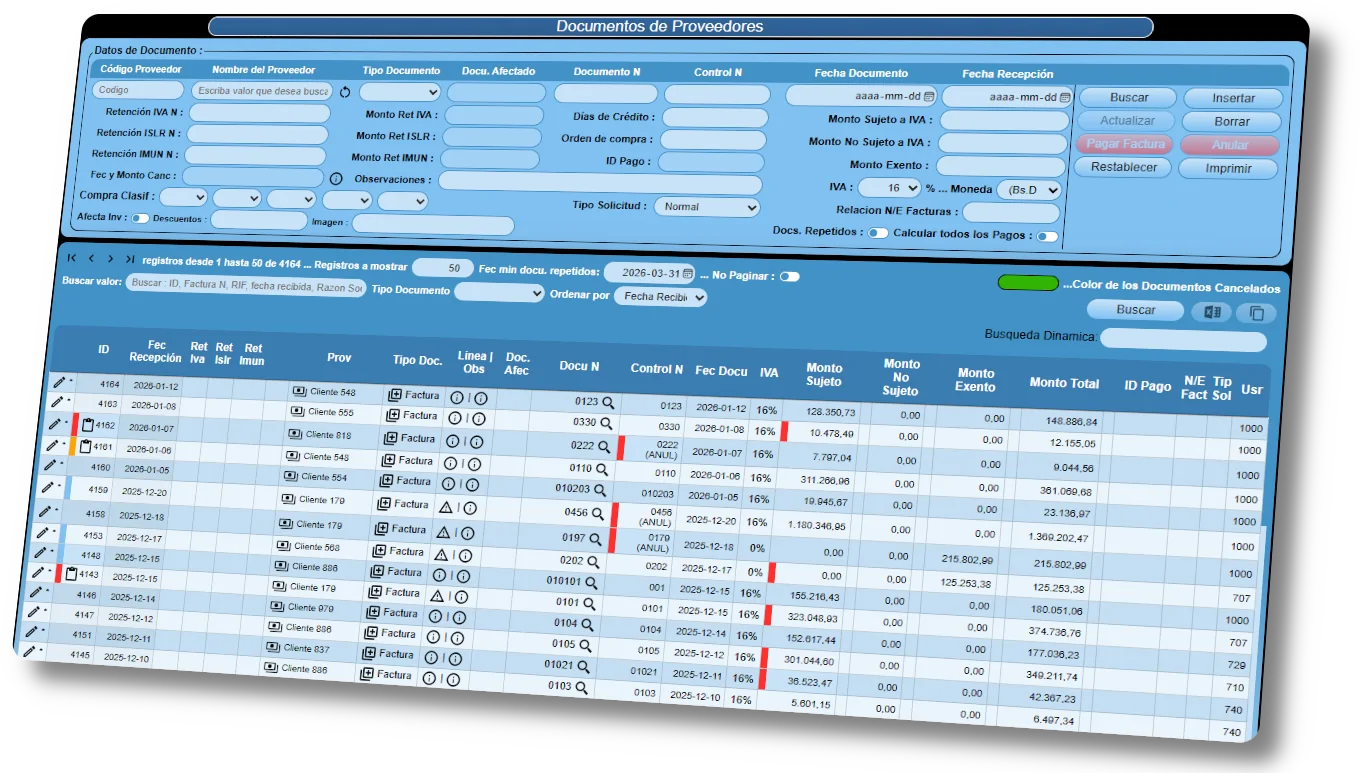Click the clipboard icon on row 4162
The width and height of the screenshot is (1361, 773).
pos(86,424)
